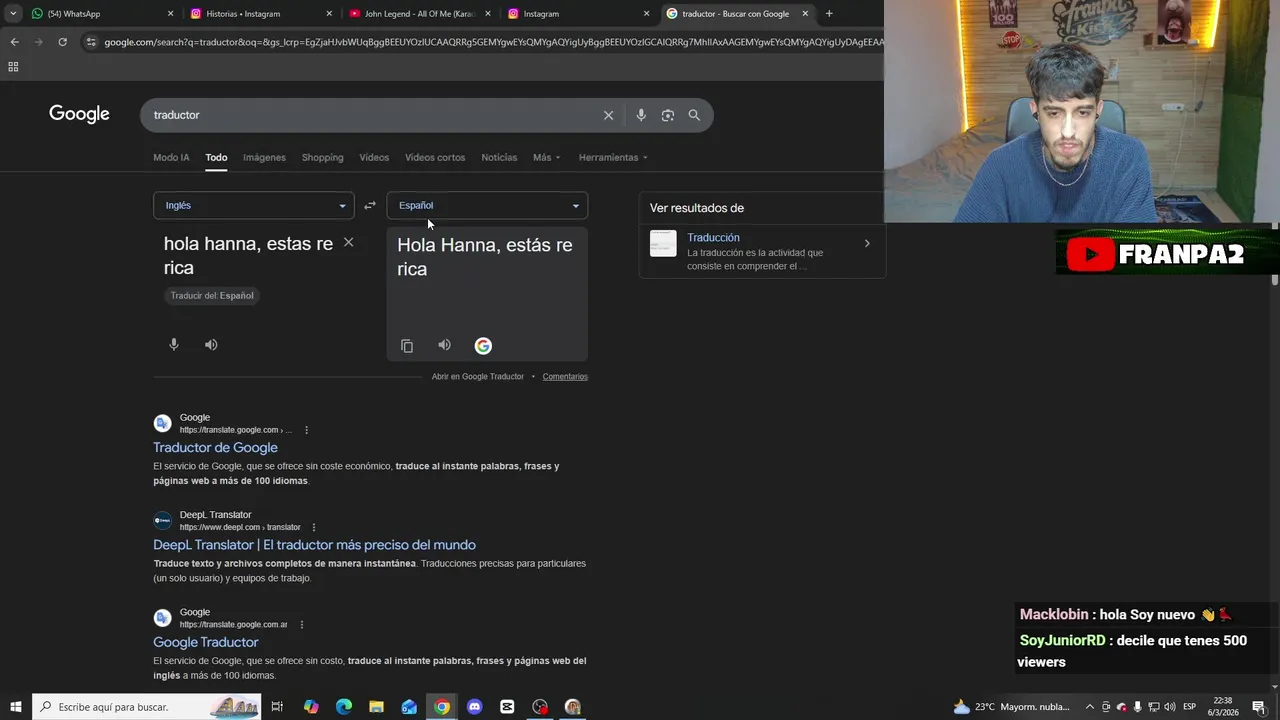Viewport: 1280px width, 720px height.
Task: Click Abrir en Google Traductor
Action: 477,376
